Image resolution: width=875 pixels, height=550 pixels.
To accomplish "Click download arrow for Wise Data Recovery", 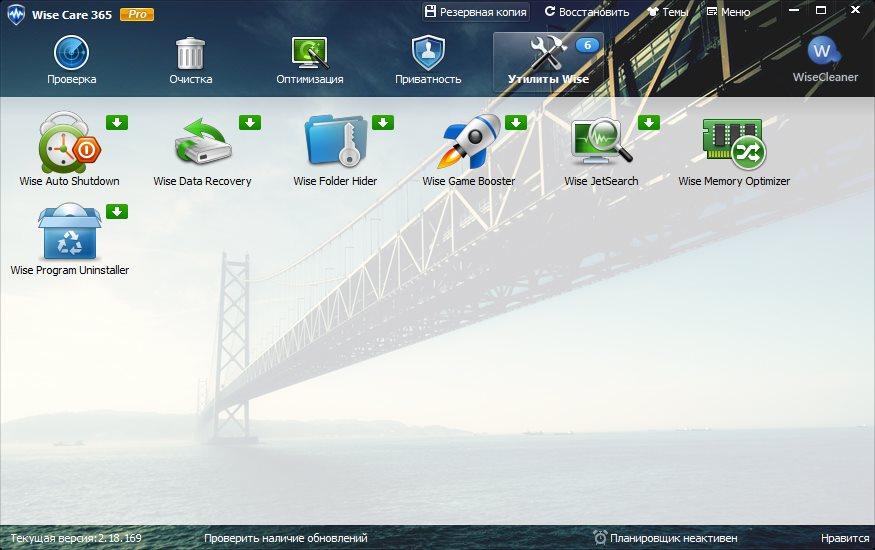I will (x=250, y=122).
